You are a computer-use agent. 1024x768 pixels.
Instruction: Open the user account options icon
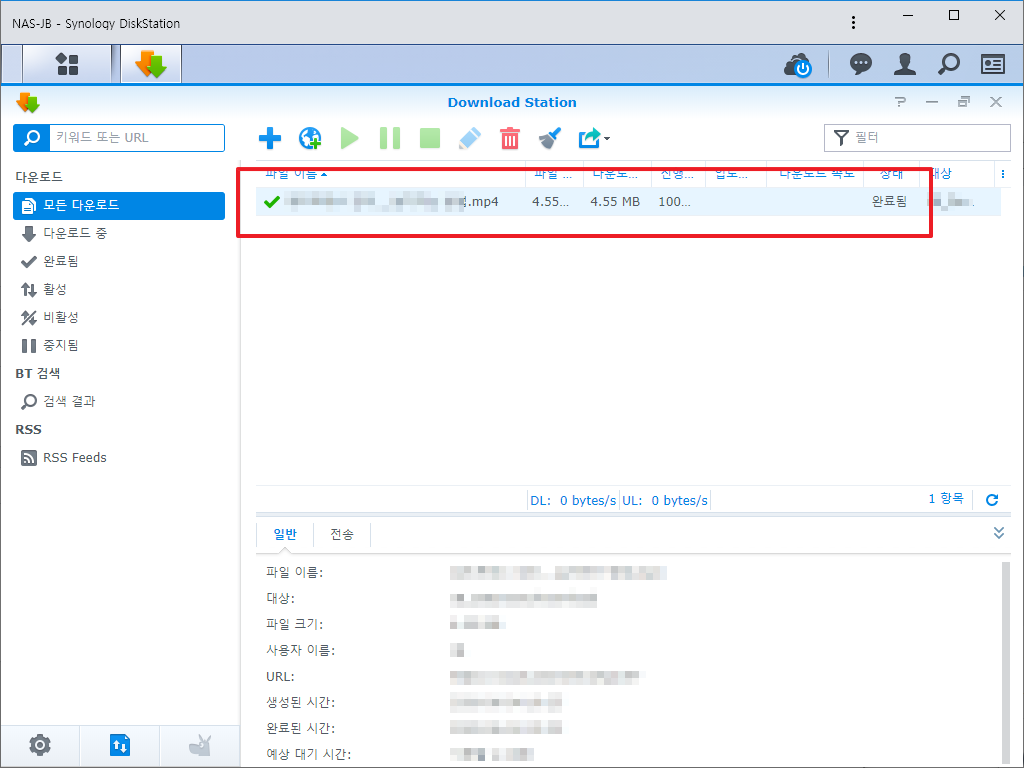(904, 64)
